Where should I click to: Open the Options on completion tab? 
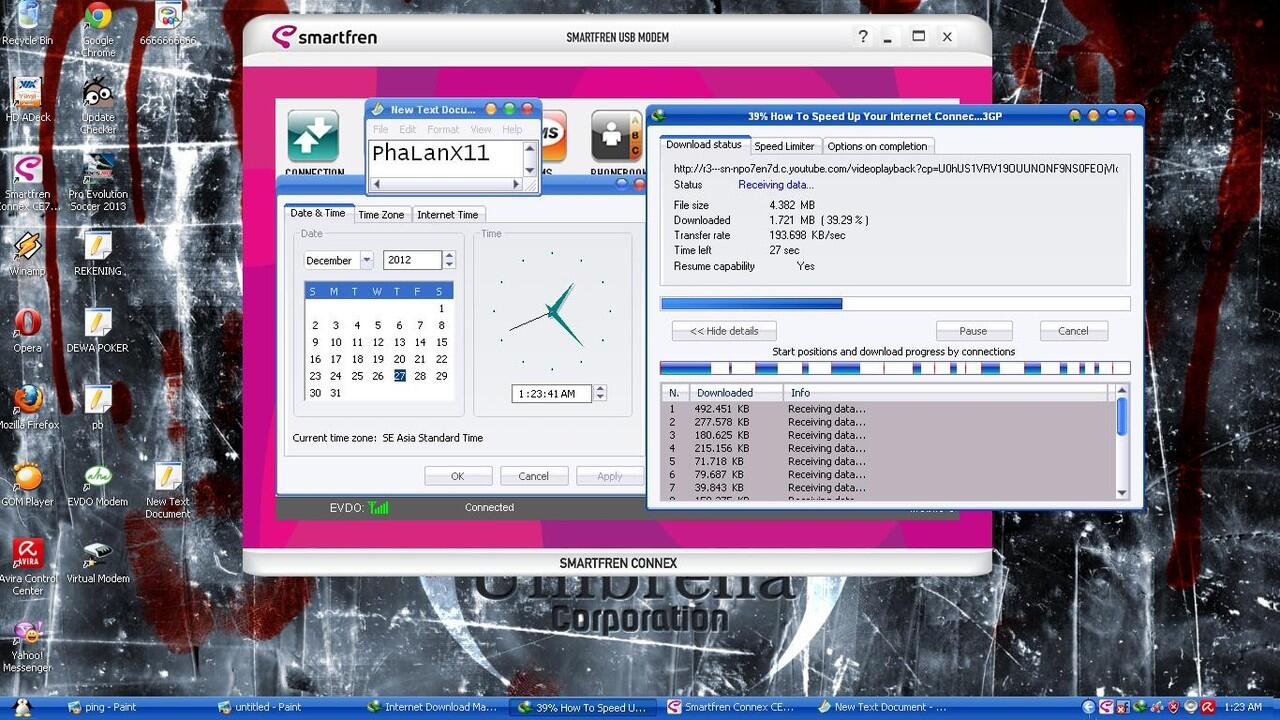point(877,146)
